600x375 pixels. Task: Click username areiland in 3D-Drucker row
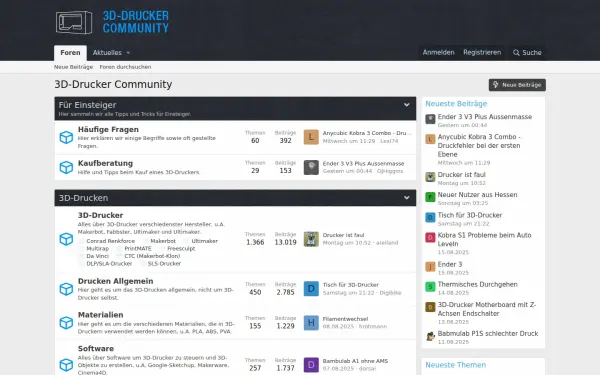387,243
